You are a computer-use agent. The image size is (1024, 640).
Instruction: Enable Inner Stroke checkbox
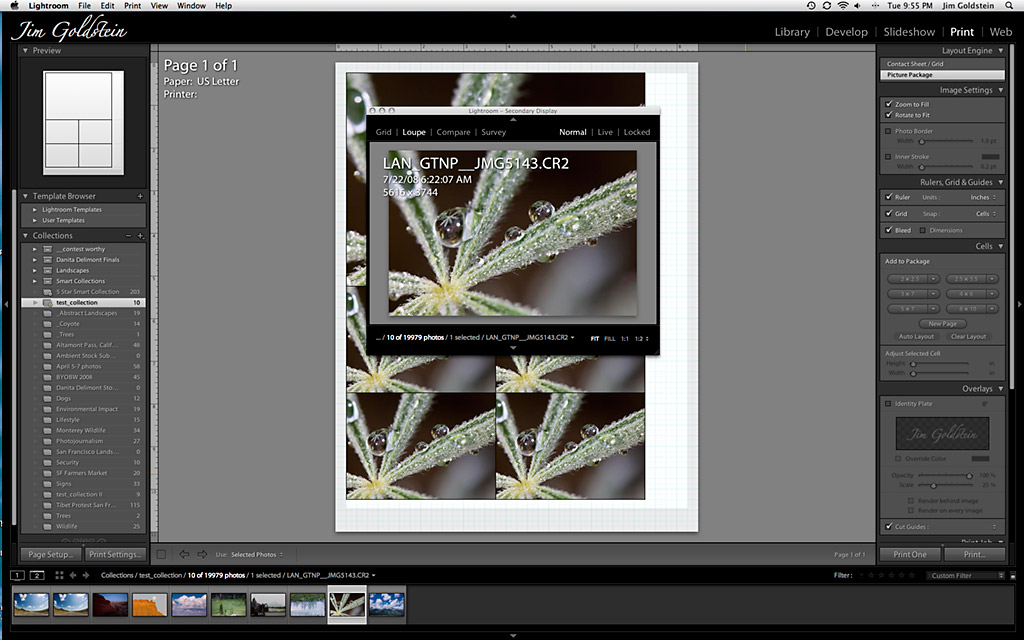click(x=888, y=157)
